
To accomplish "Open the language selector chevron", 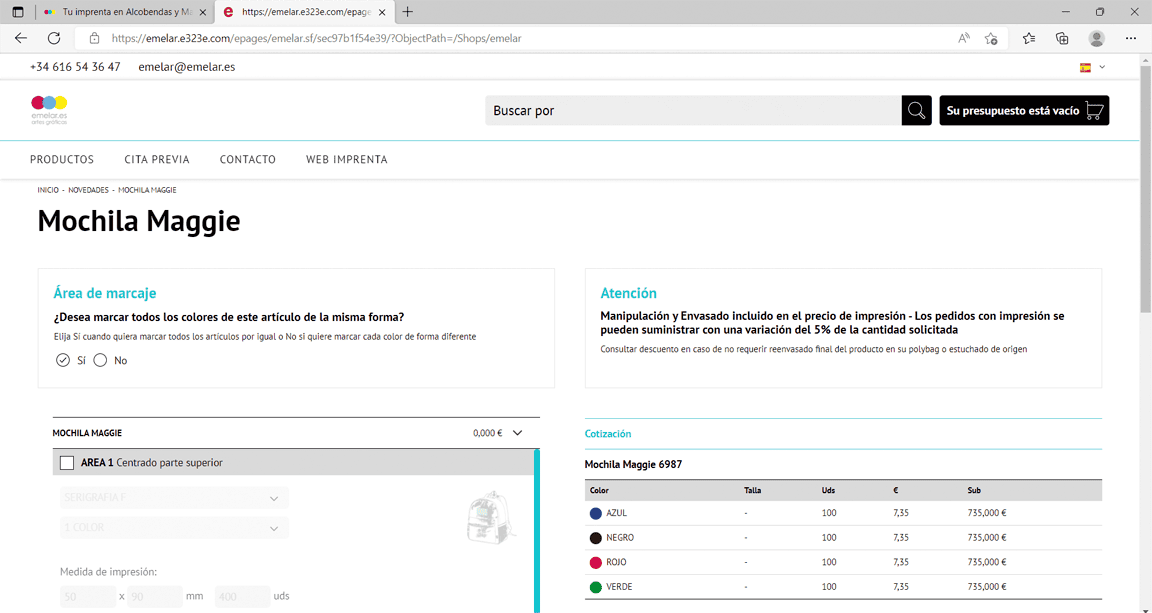I will (x=1102, y=67).
